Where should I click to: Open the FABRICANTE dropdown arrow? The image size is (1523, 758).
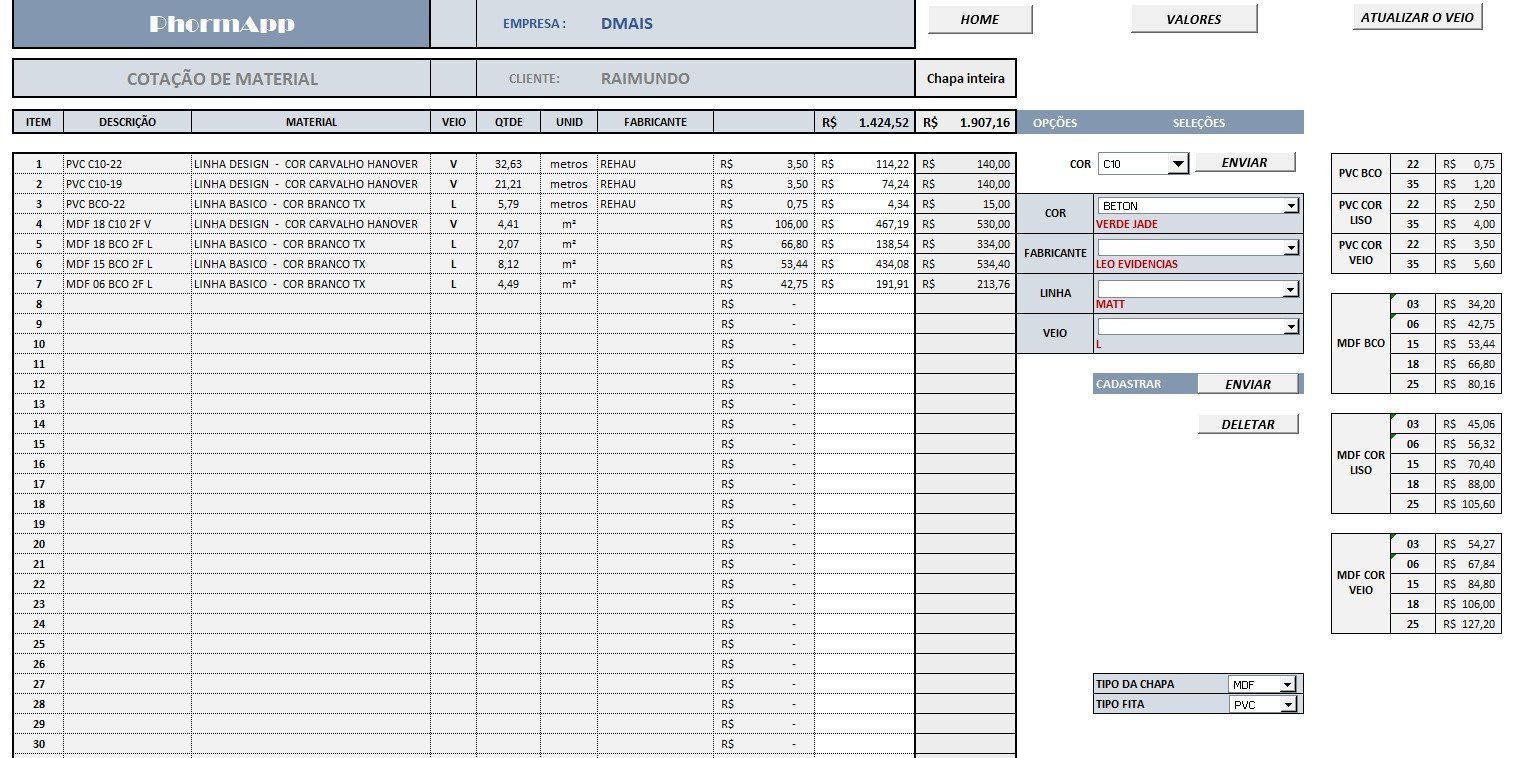[1291, 247]
